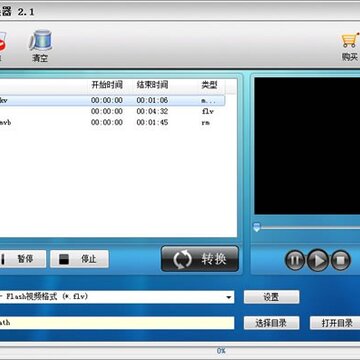This screenshot has height=360, width=360.
Task: Open the 设置 settings button
Action: coord(271,297)
